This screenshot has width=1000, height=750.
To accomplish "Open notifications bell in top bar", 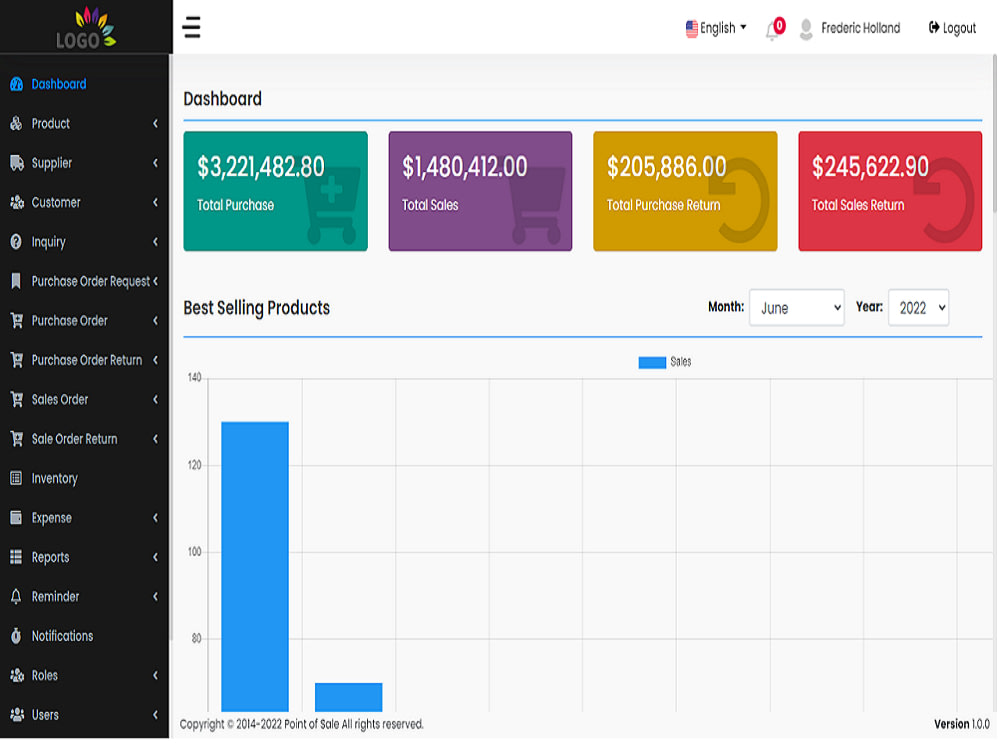I will point(772,31).
